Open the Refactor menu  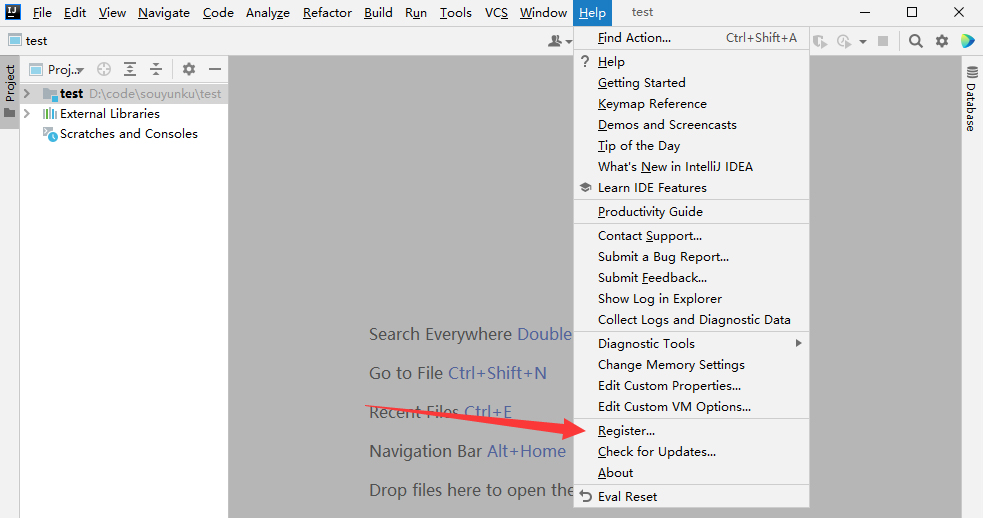click(x=327, y=13)
